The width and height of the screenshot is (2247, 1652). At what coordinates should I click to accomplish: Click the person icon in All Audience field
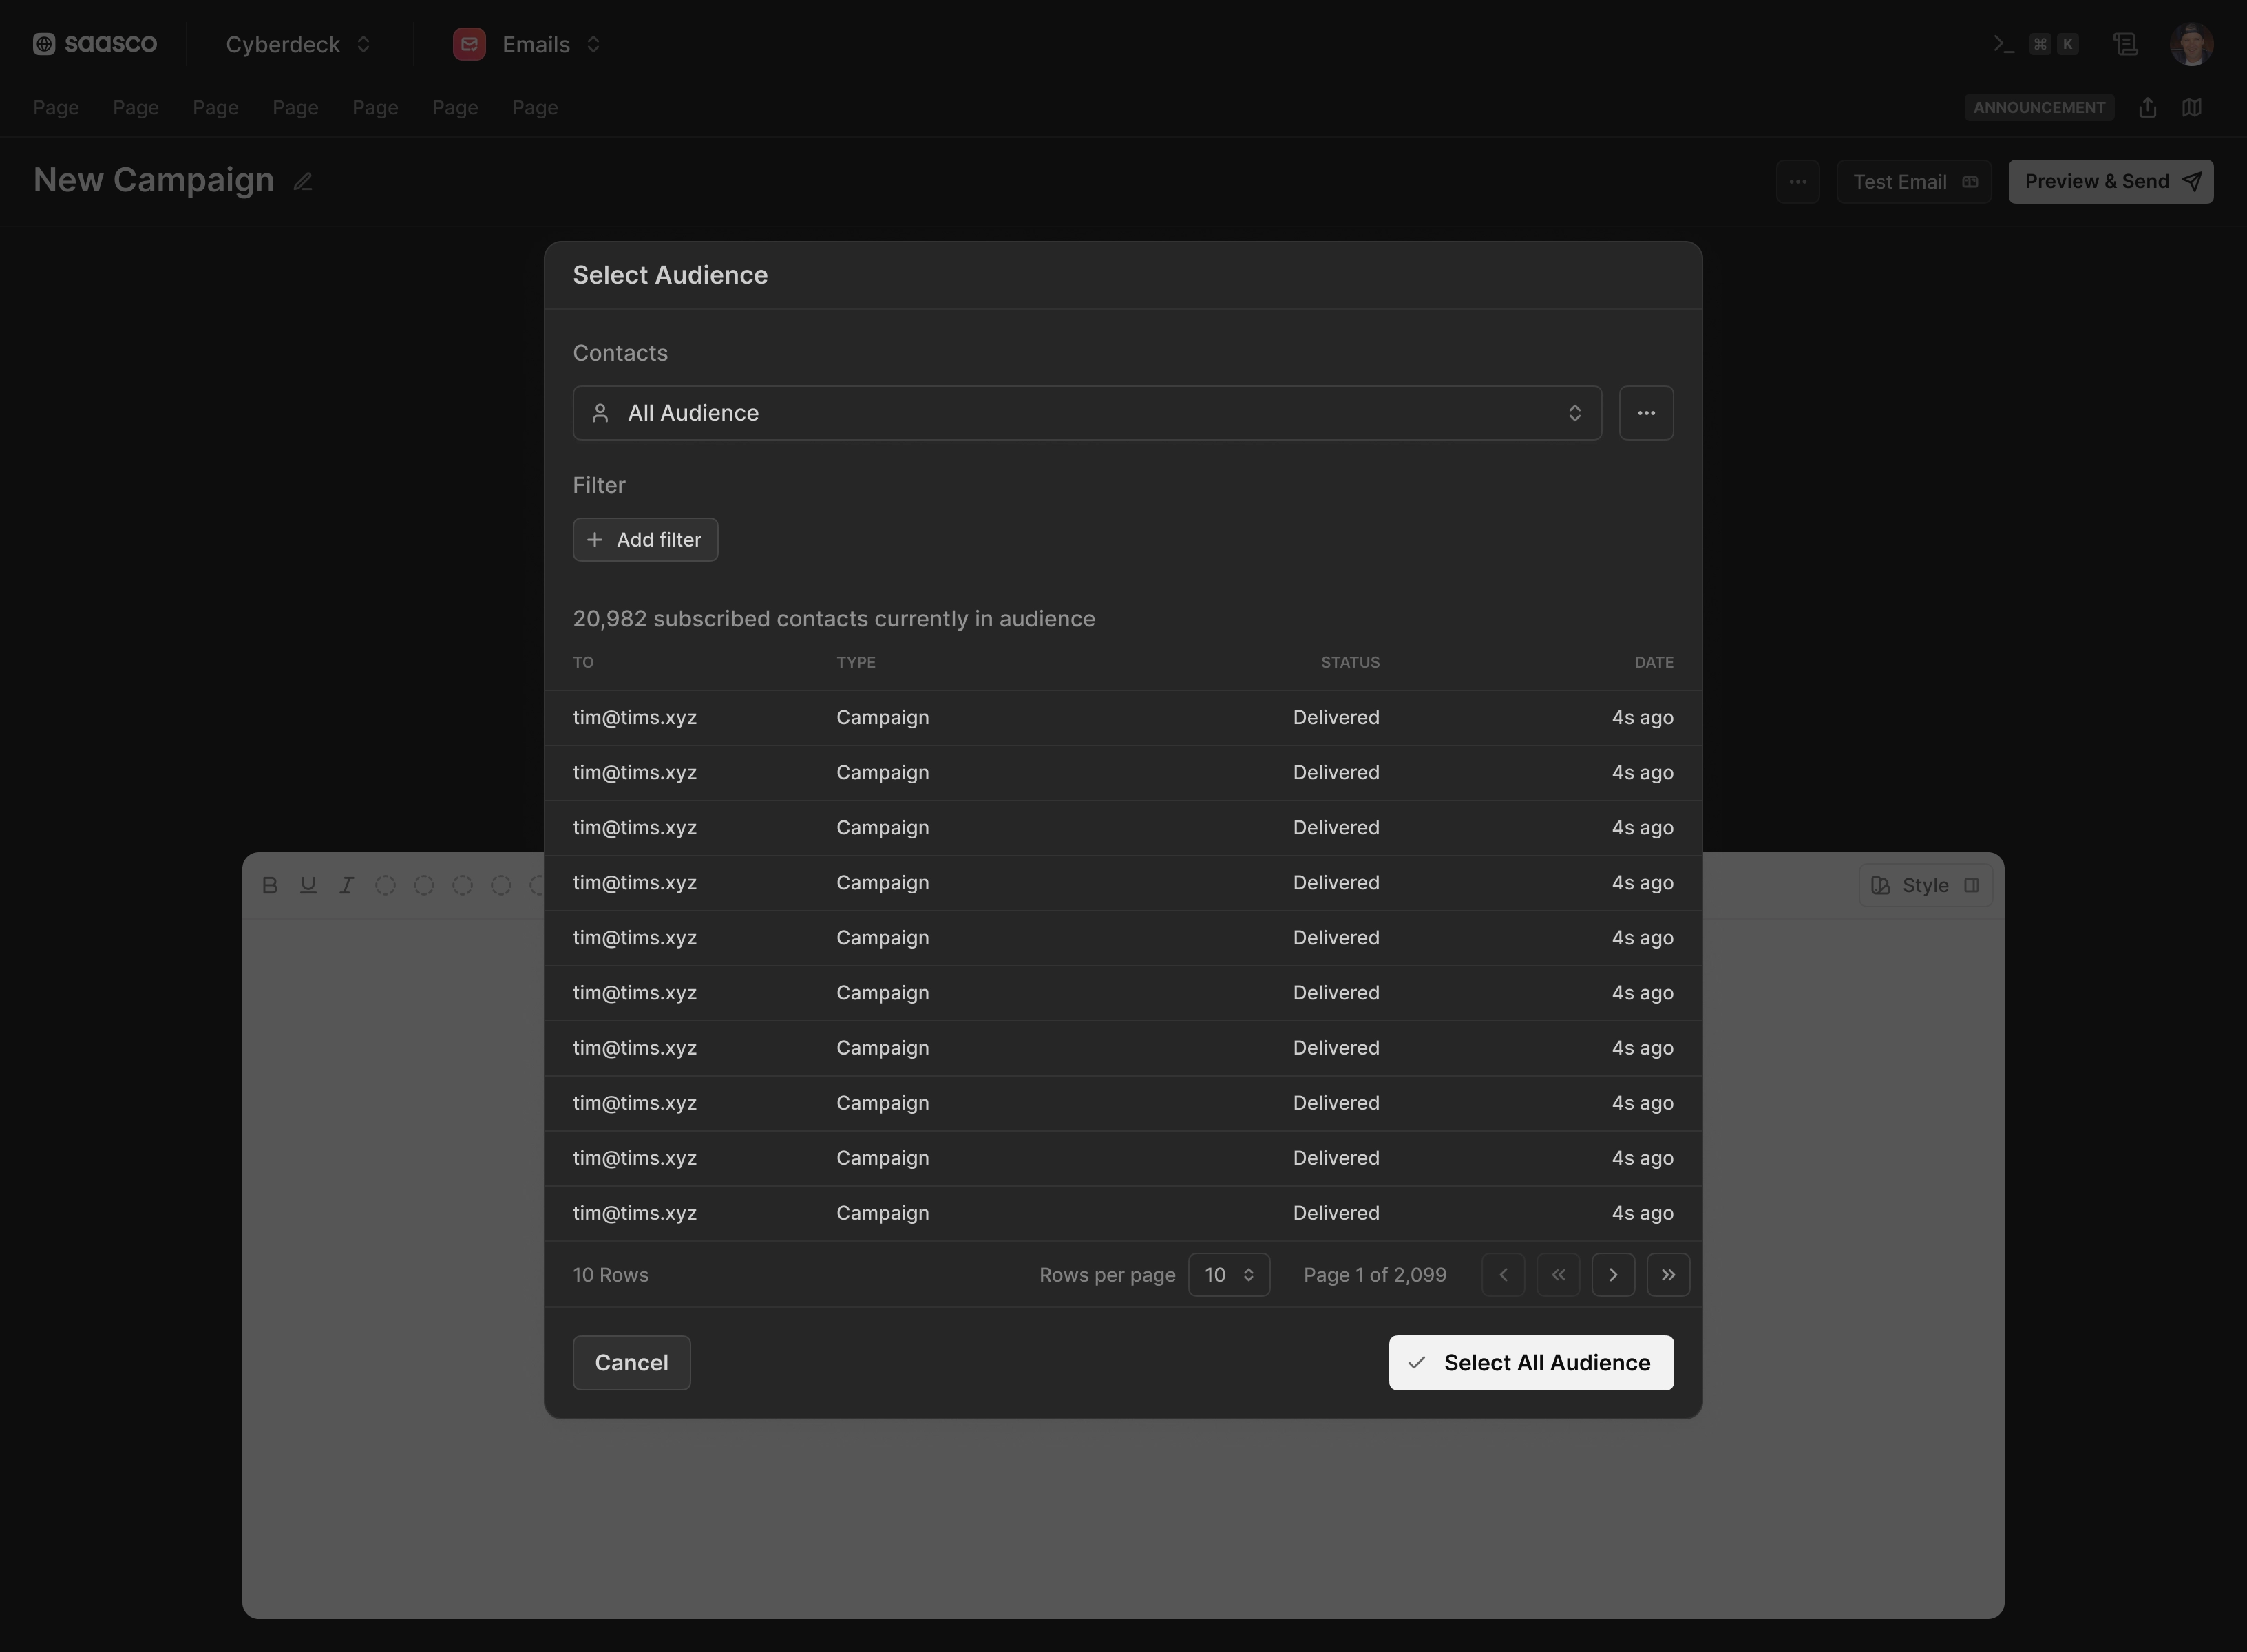click(x=600, y=413)
